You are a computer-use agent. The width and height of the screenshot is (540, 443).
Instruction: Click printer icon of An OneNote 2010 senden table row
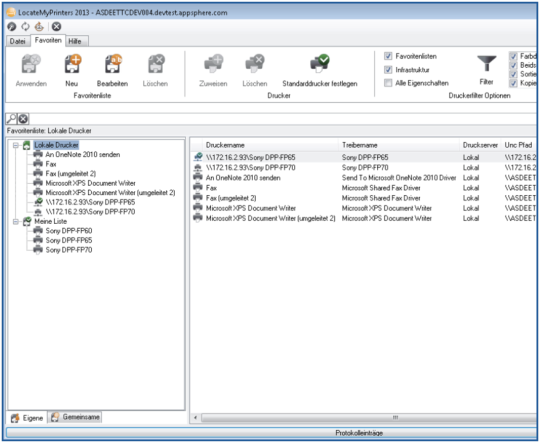[x=198, y=177]
